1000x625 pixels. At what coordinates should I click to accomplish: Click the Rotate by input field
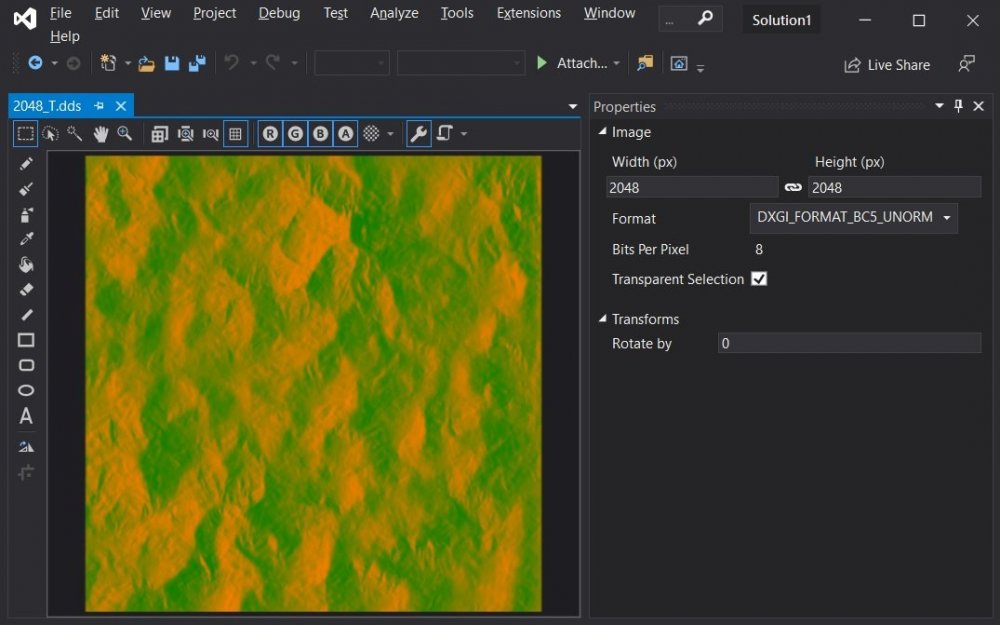click(849, 343)
